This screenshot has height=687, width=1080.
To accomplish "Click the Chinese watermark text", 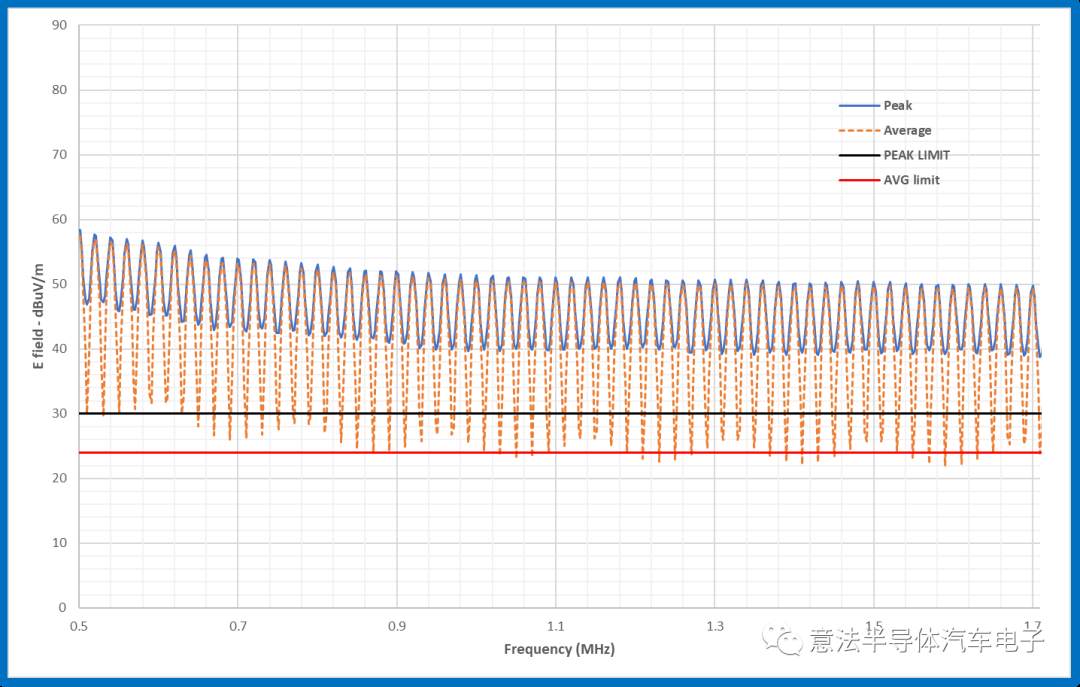I will (x=926, y=640).
